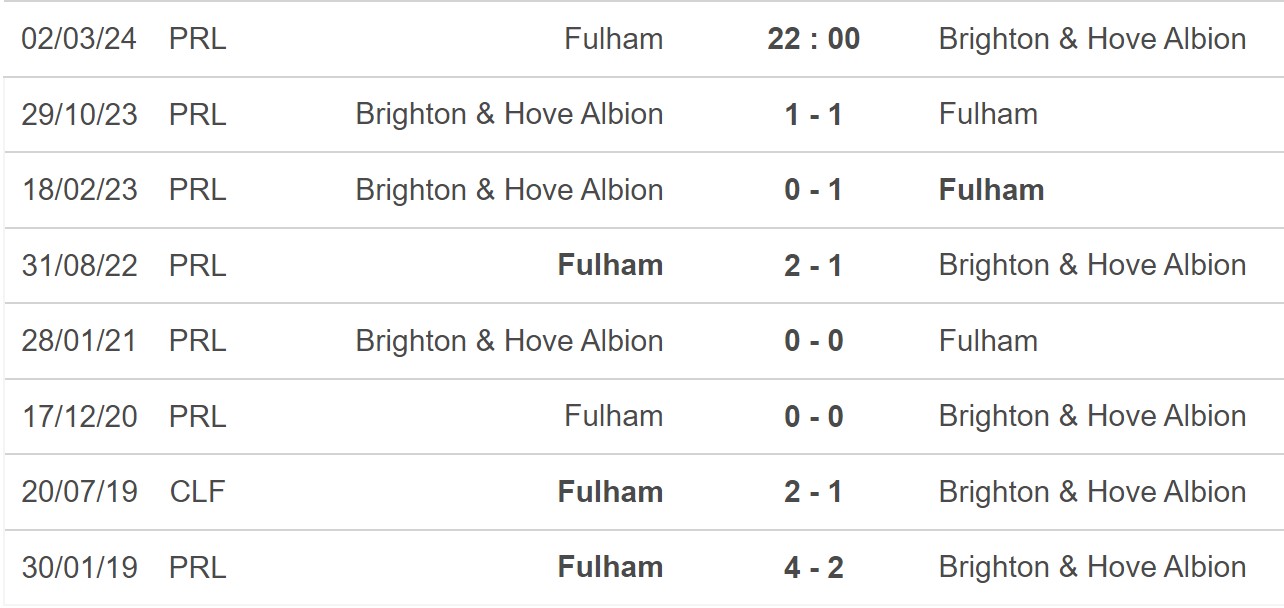Open the 0 - 0 score from 17/12/20
The image size is (1284, 608).
tap(814, 416)
